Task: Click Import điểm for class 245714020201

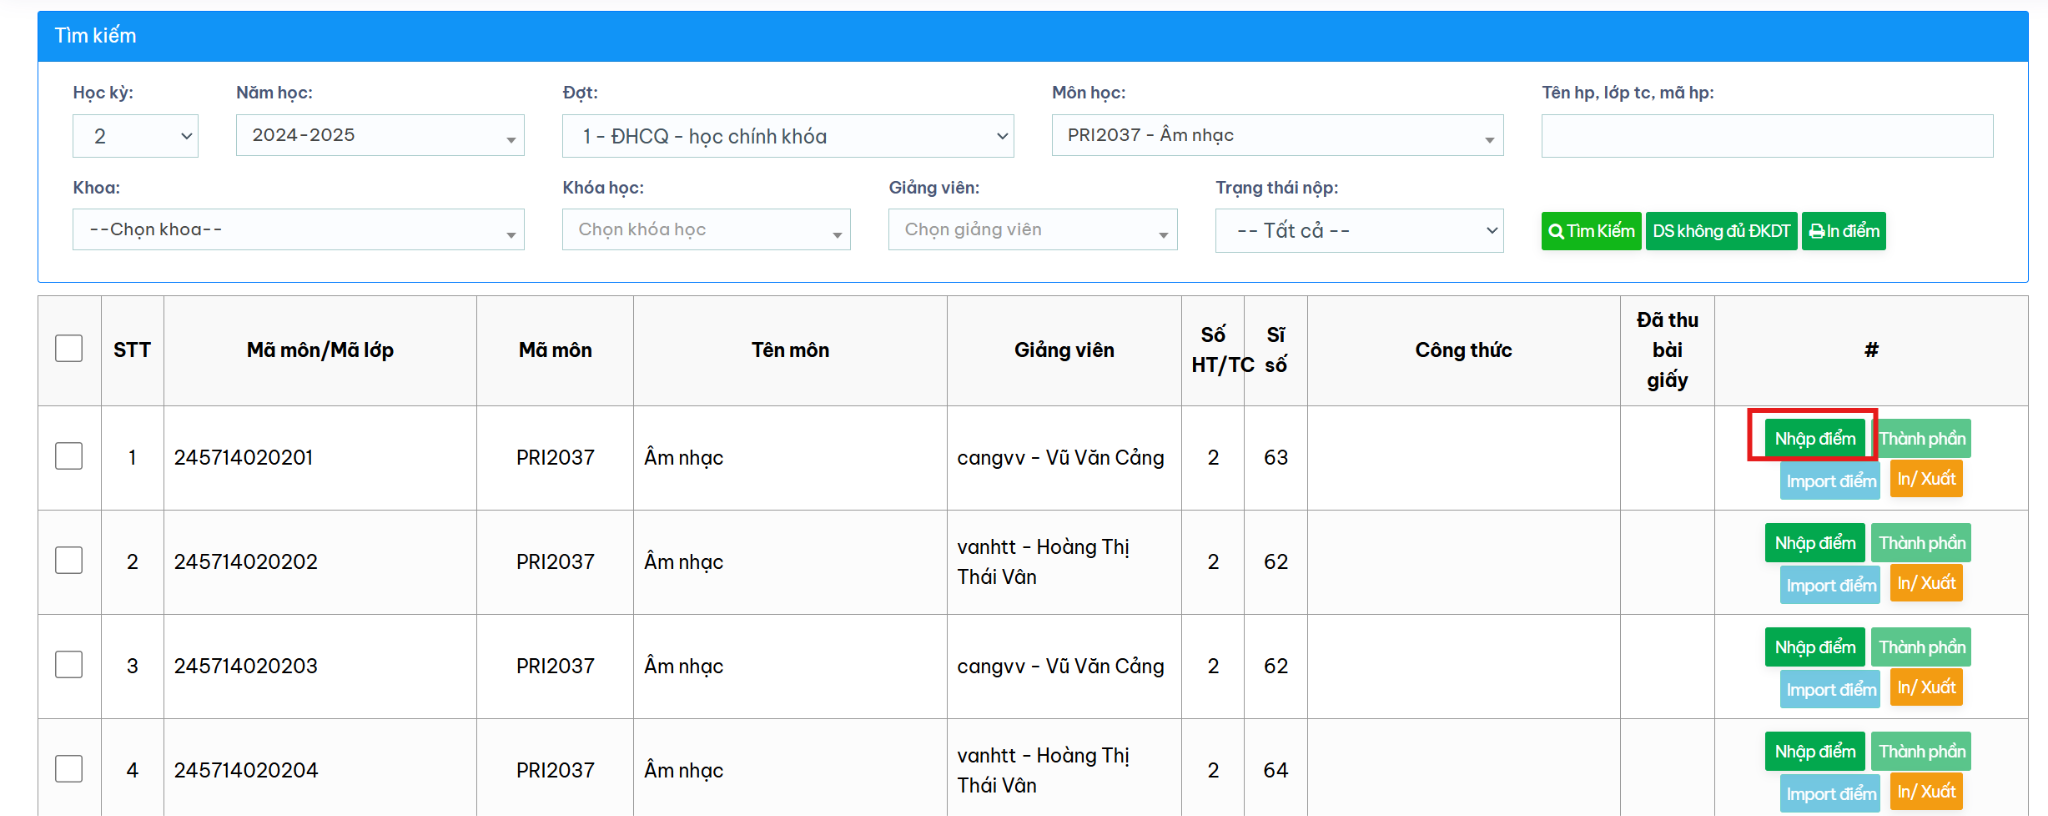Action: (1831, 481)
